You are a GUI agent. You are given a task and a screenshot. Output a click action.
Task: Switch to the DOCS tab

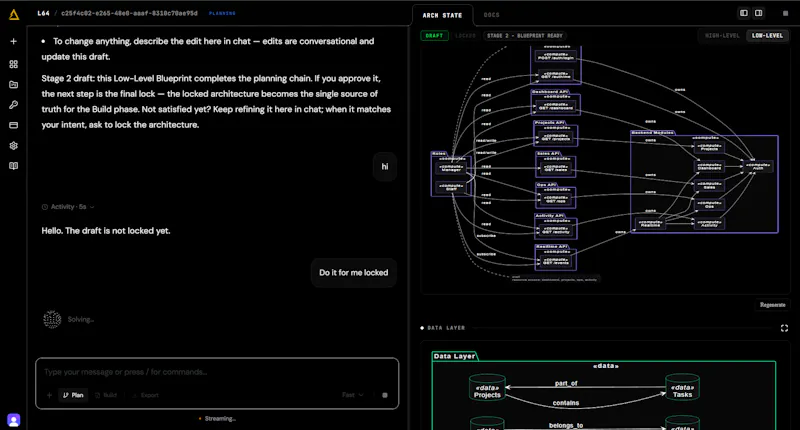[x=492, y=15]
